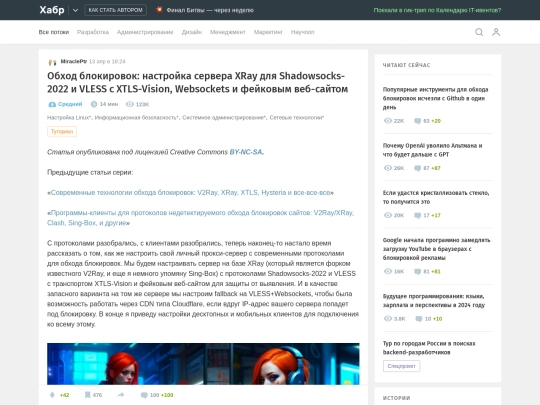540x405 pixels.
Task: Open the Календарь IT-ивентов promo link
Action: pyautogui.click(x=437, y=10)
